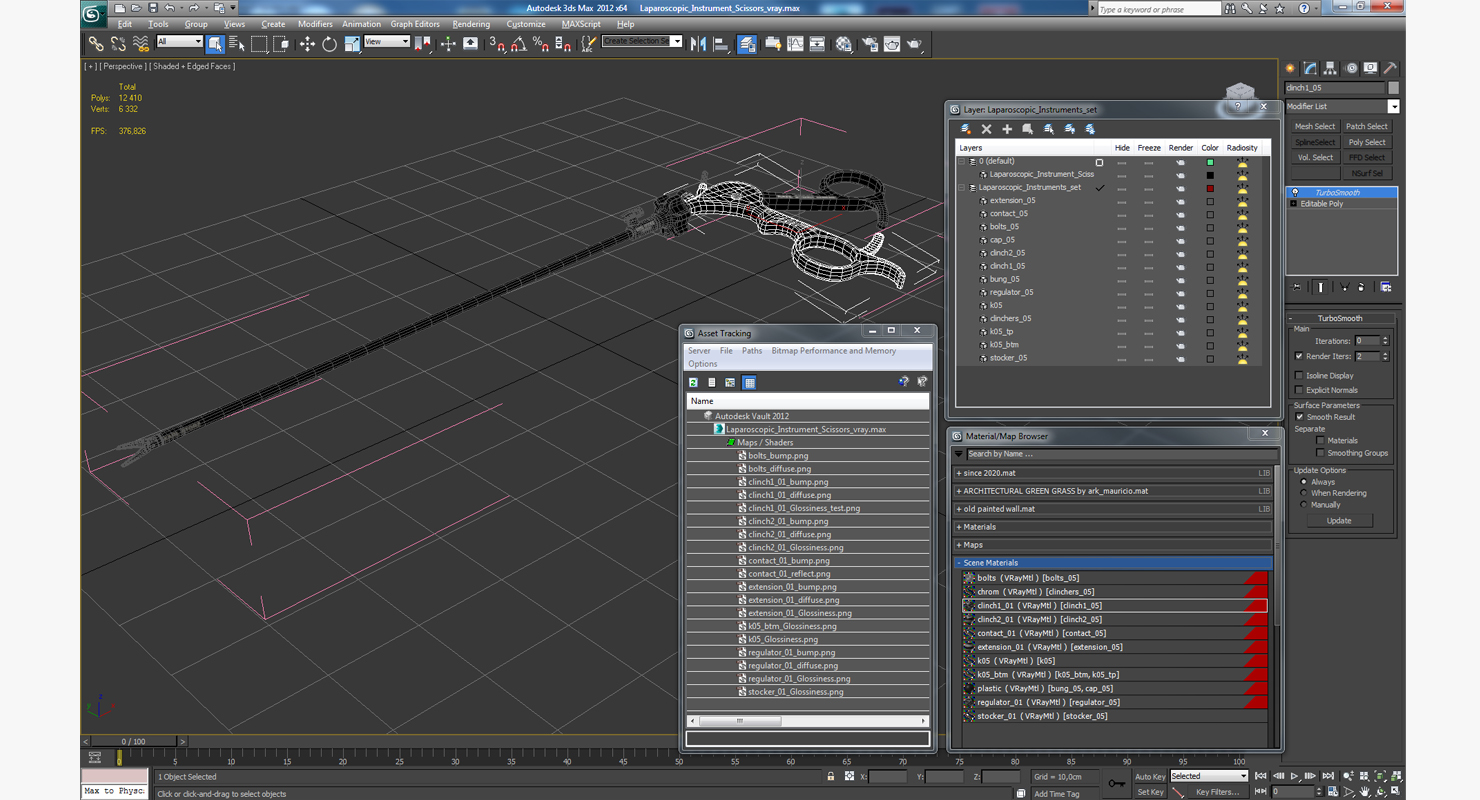Select When Rendering update option
Screen dimensions: 1480x800
[x=1303, y=493]
